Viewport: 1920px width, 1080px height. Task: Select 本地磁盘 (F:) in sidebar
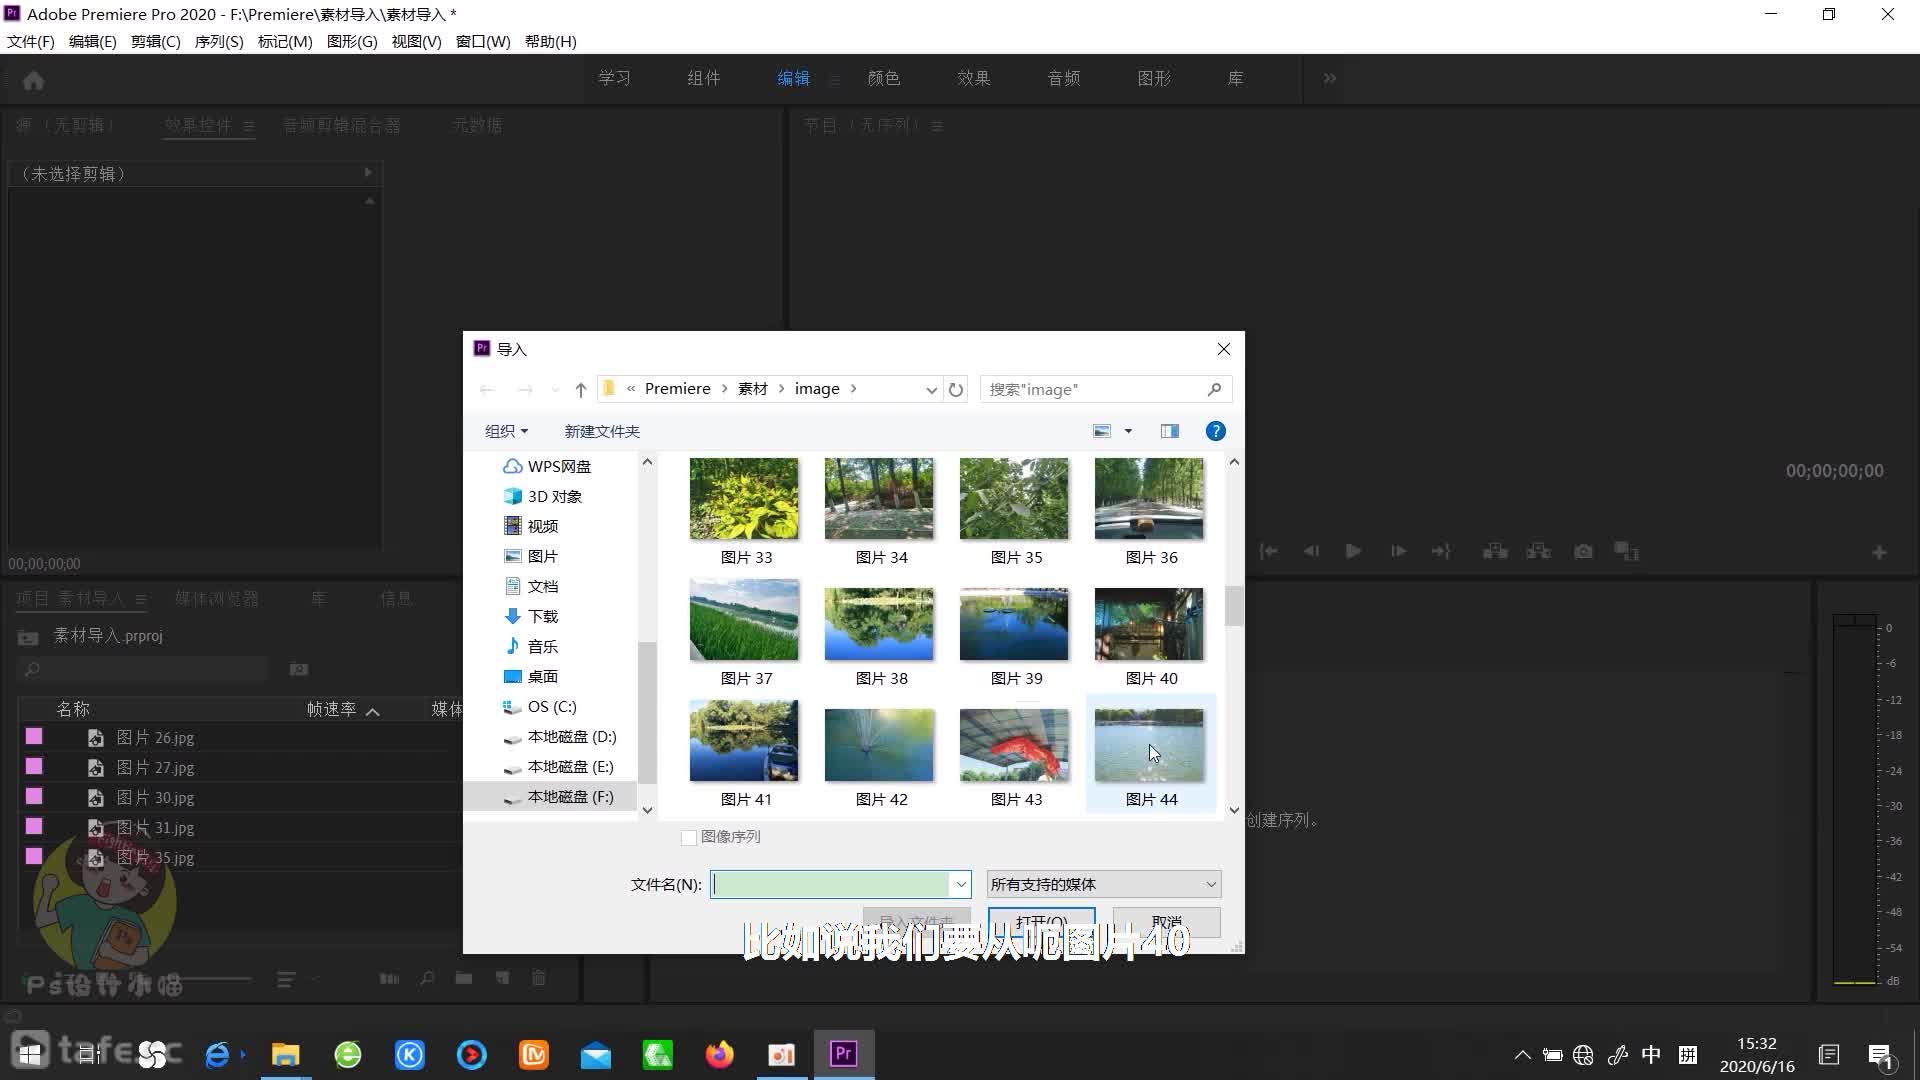[558, 796]
